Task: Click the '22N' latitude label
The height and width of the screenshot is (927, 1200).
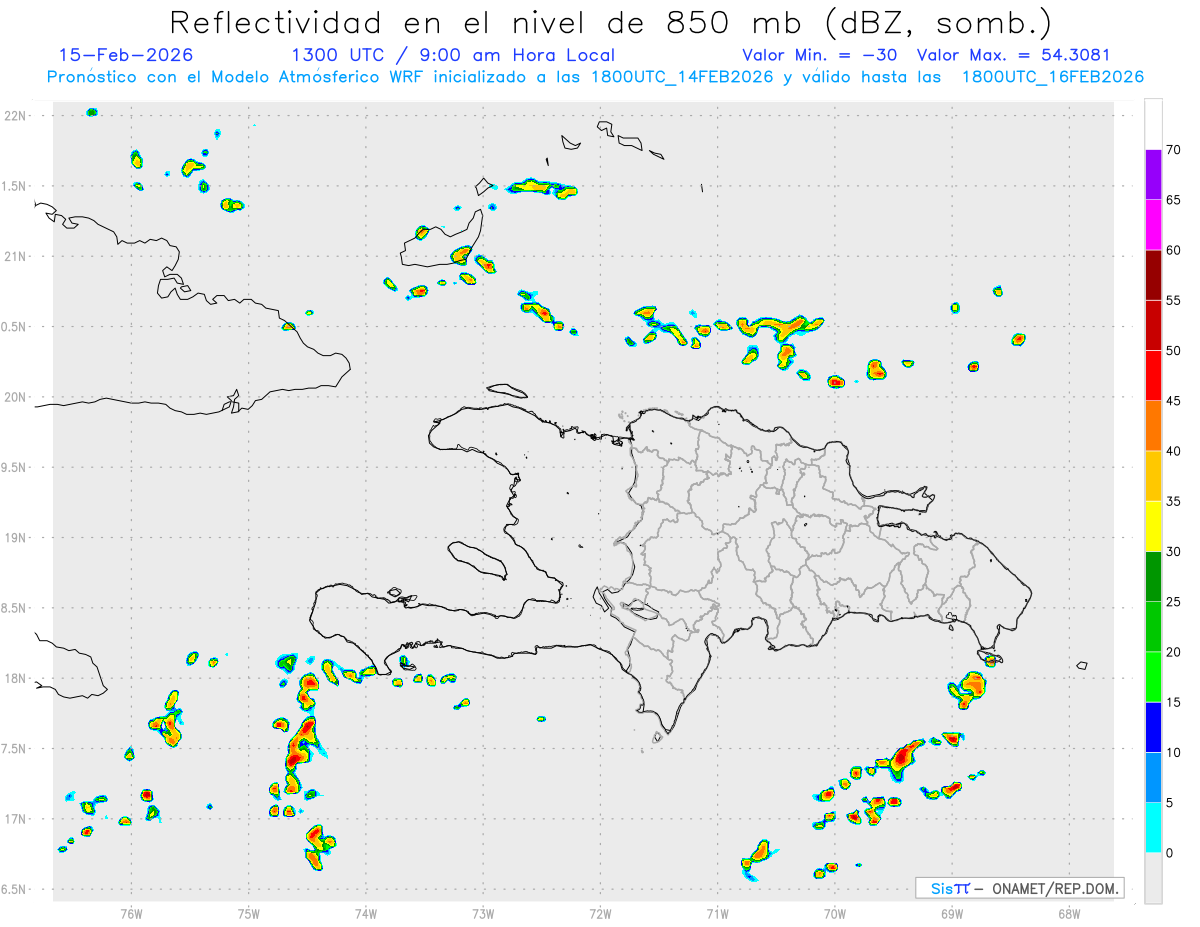Action: [x=15, y=116]
